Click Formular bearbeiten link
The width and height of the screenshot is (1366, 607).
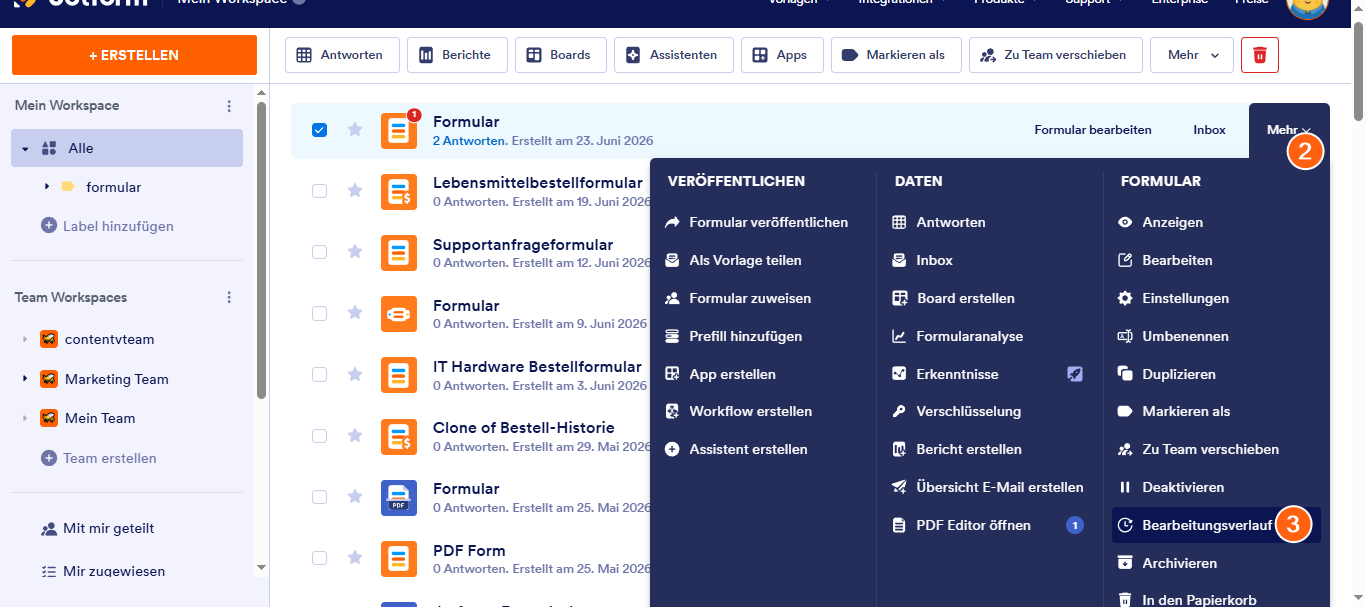[x=1093, y=130]
